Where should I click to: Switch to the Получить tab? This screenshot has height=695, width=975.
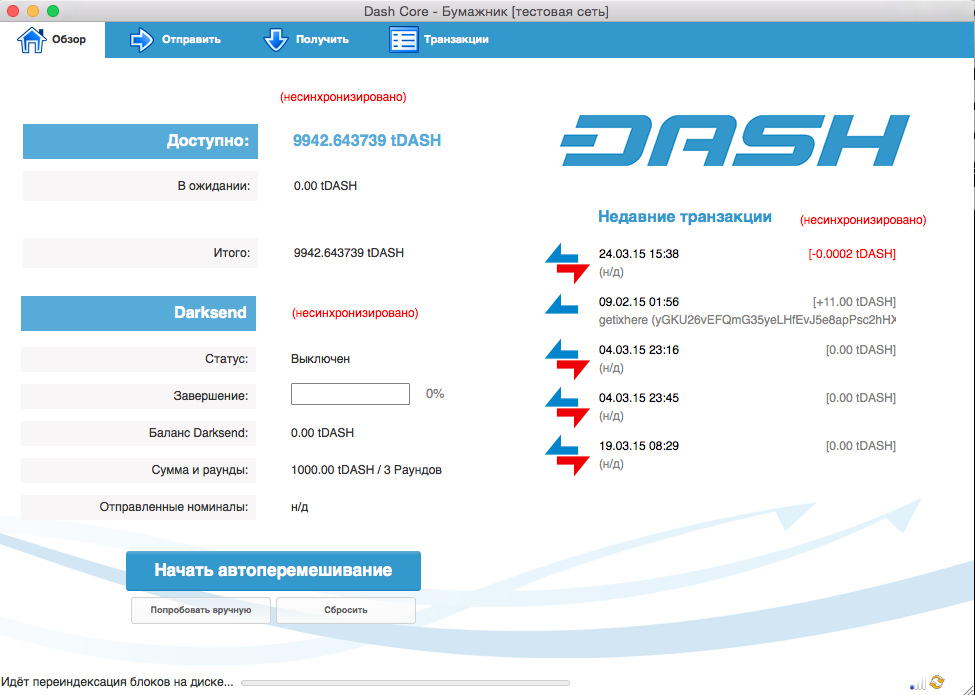pyautogui.click(x=306, y=40)
